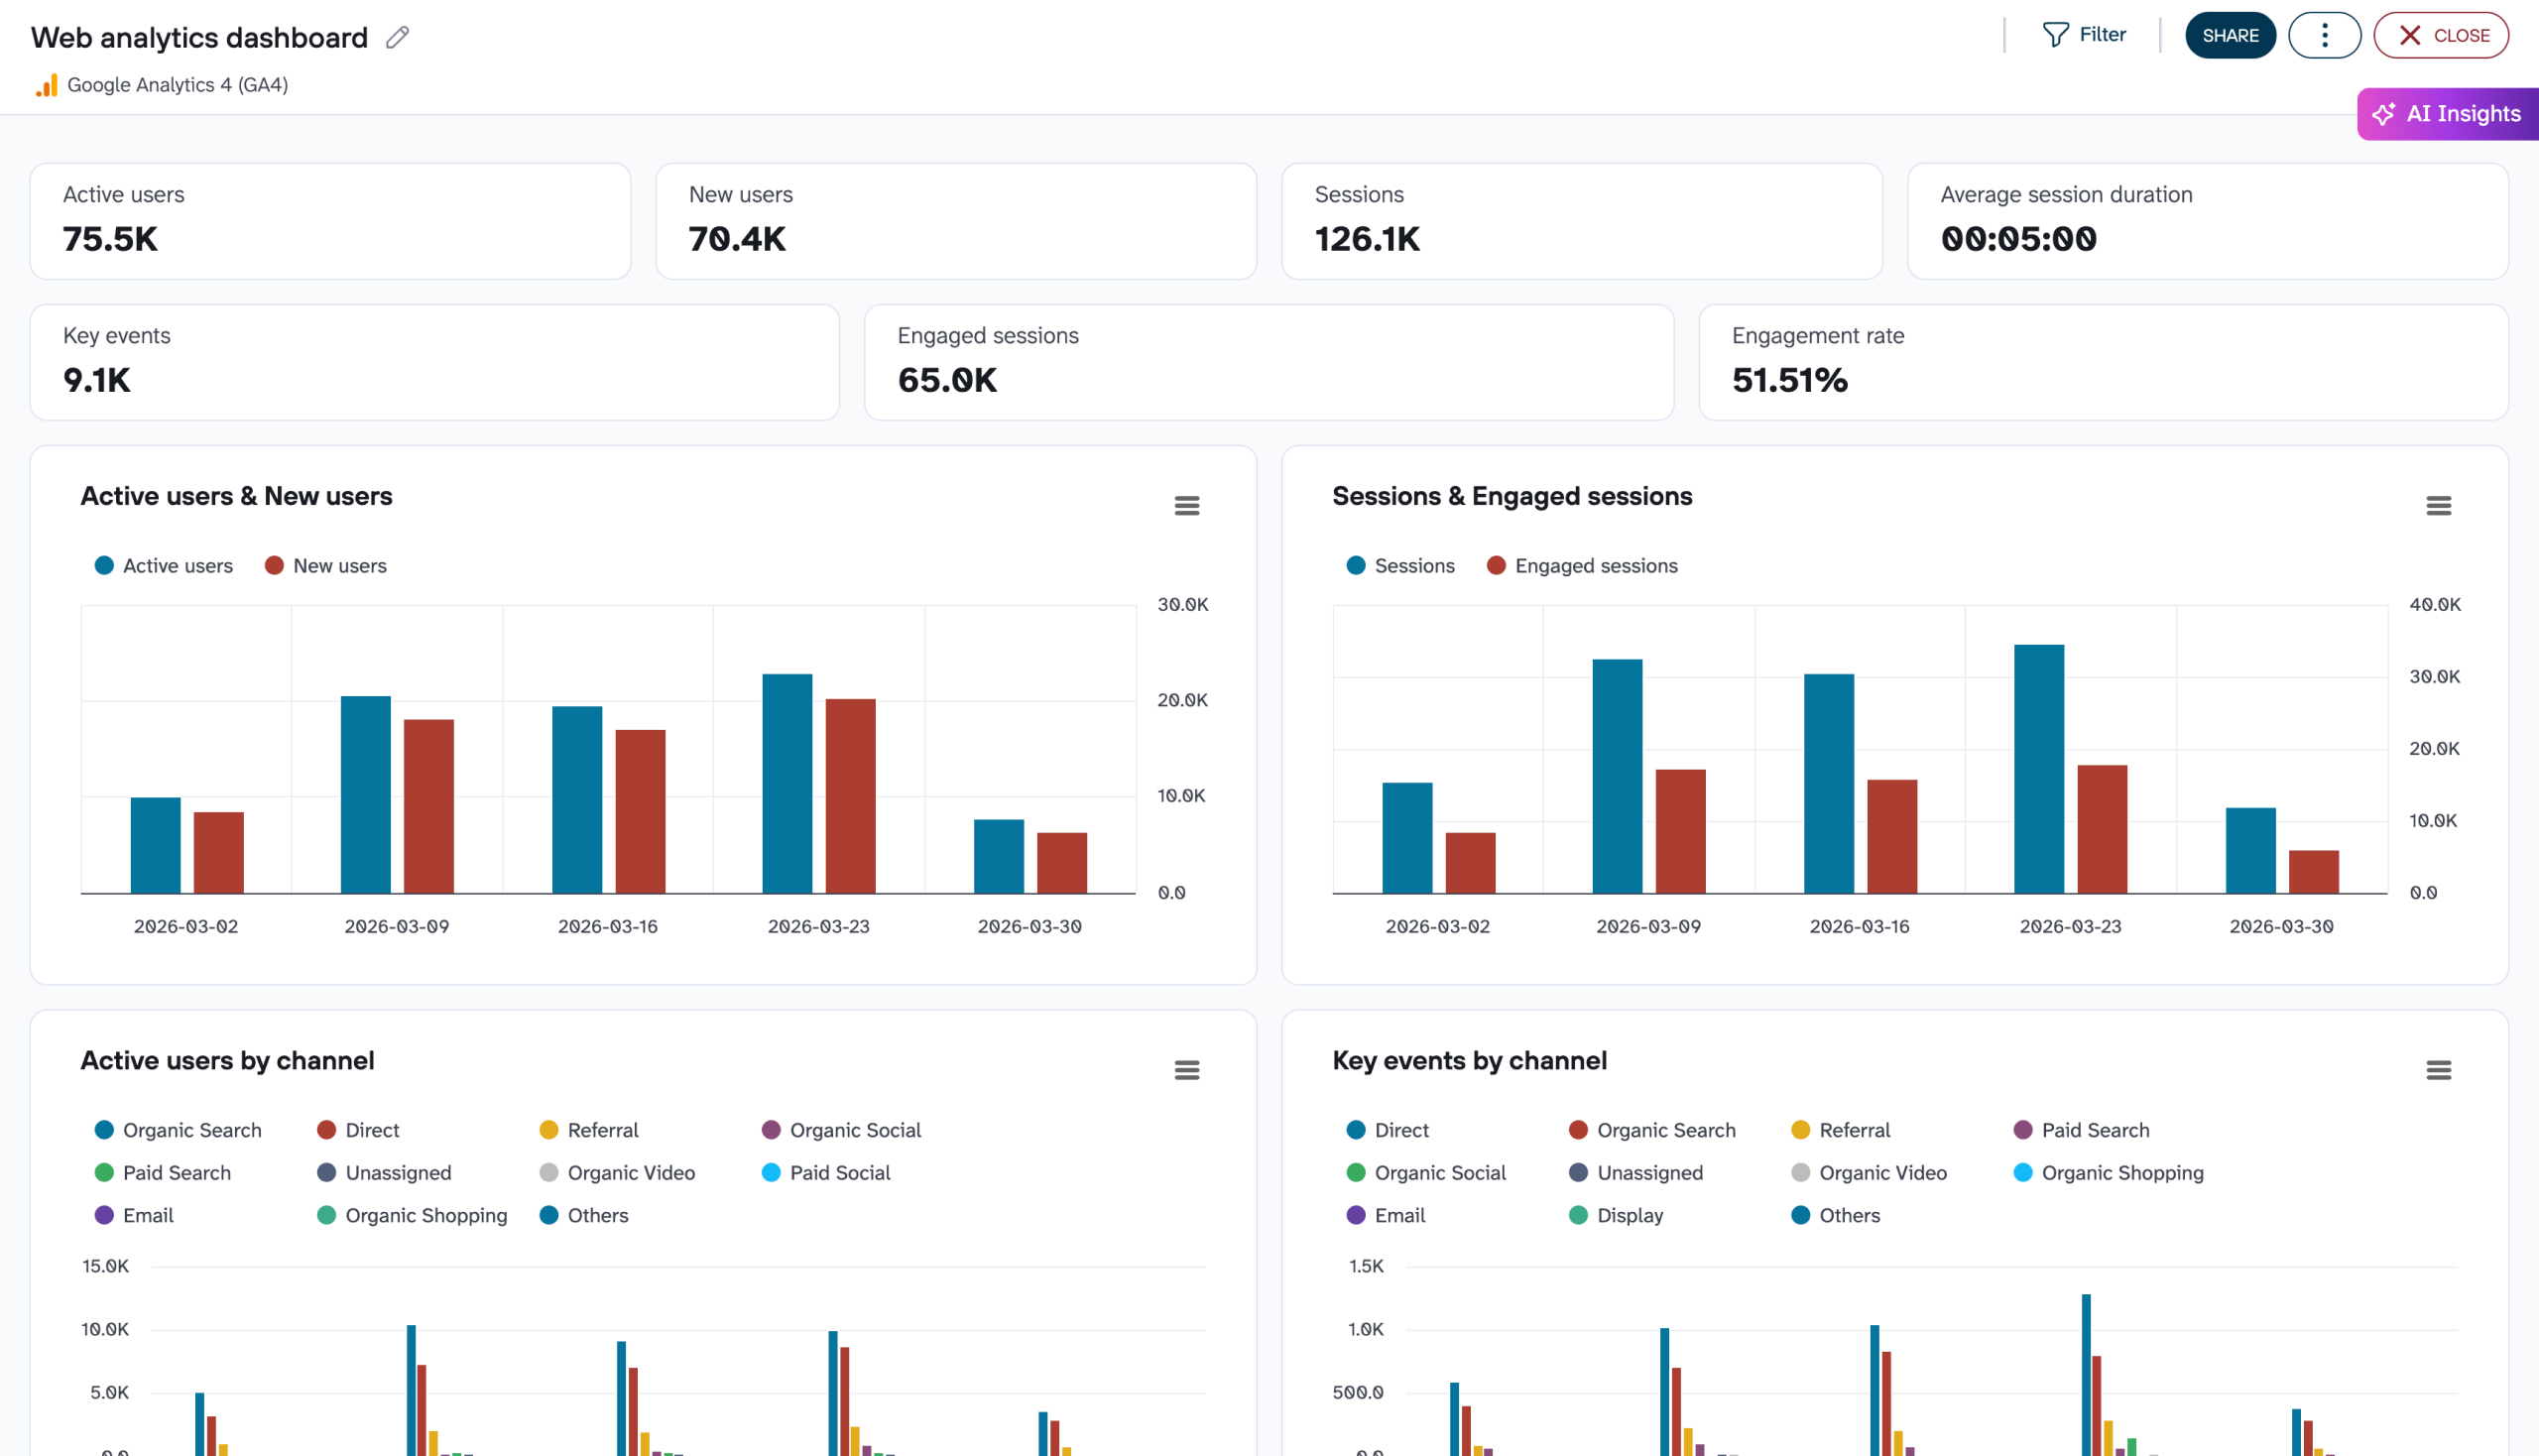Click the Web analytics dashboard title
The image size is (2539, 1456).
pos(199,37)
